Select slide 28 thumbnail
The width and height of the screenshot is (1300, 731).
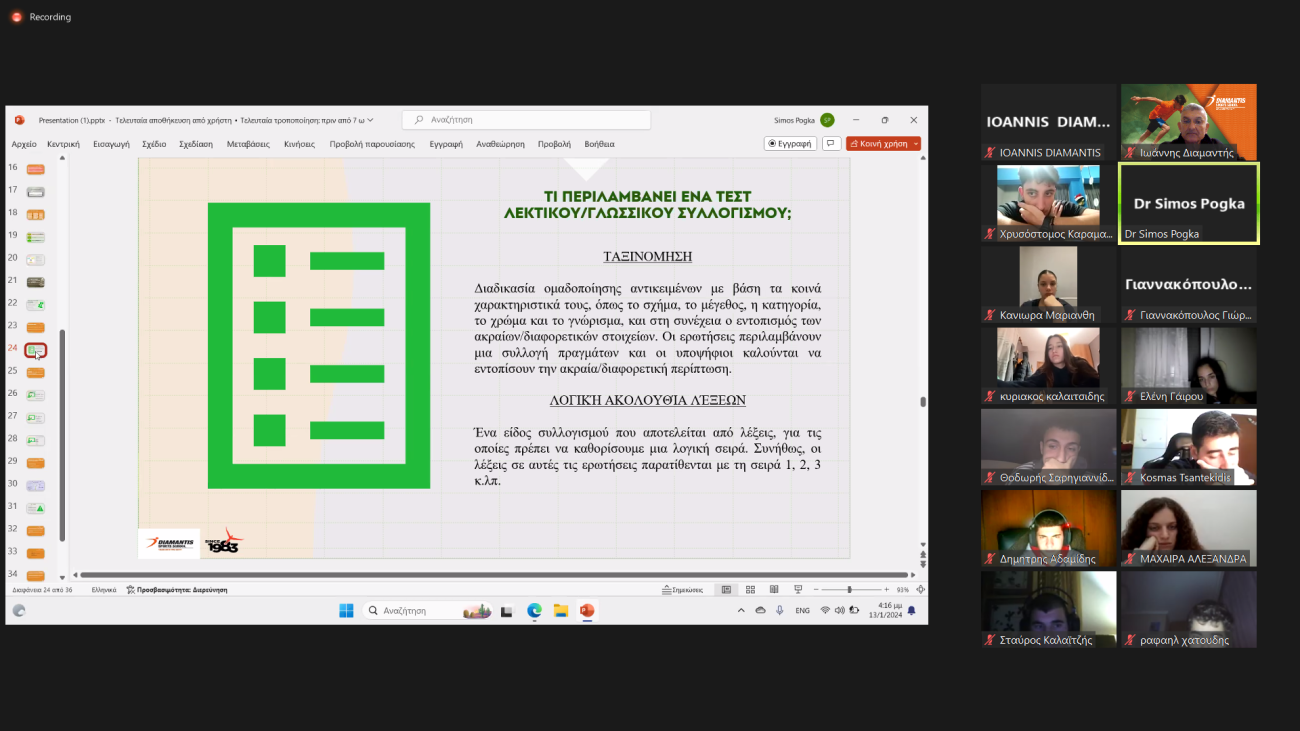click(x=35, y=440)
